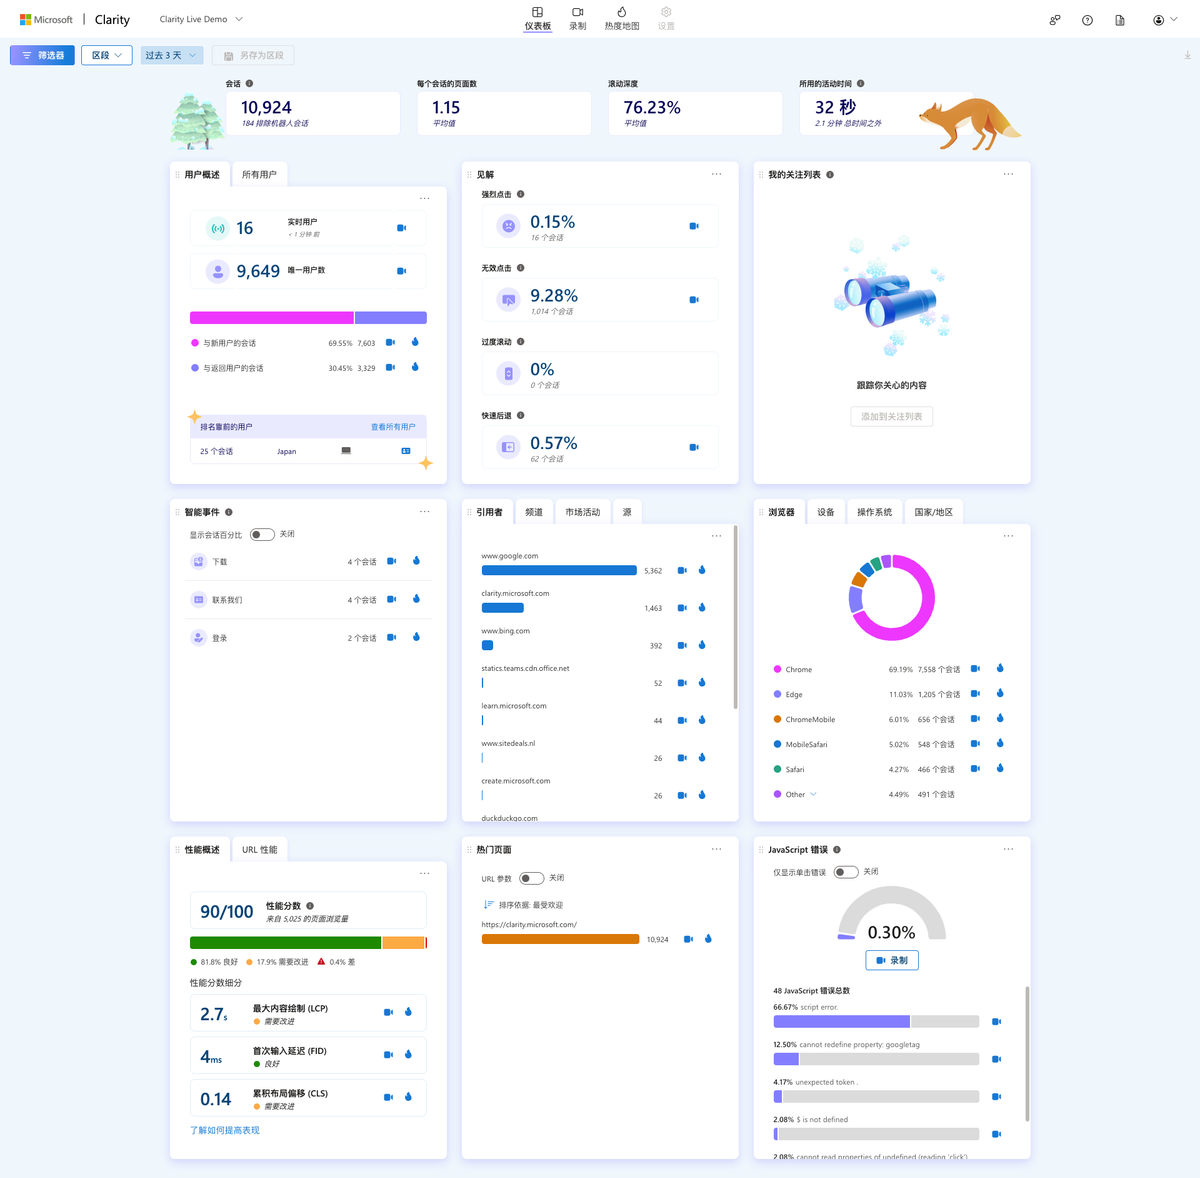Open 见解 card more options menu

pos(716,174)
